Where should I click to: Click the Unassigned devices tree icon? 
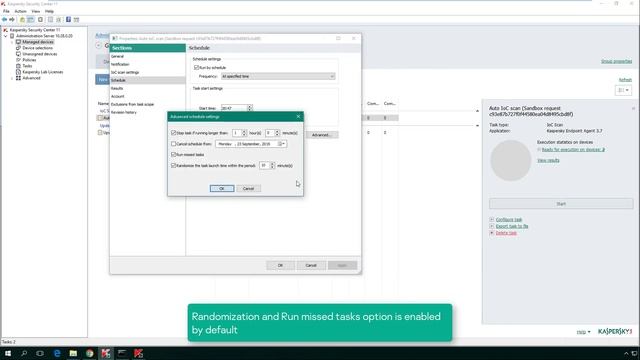coord(18,54)
